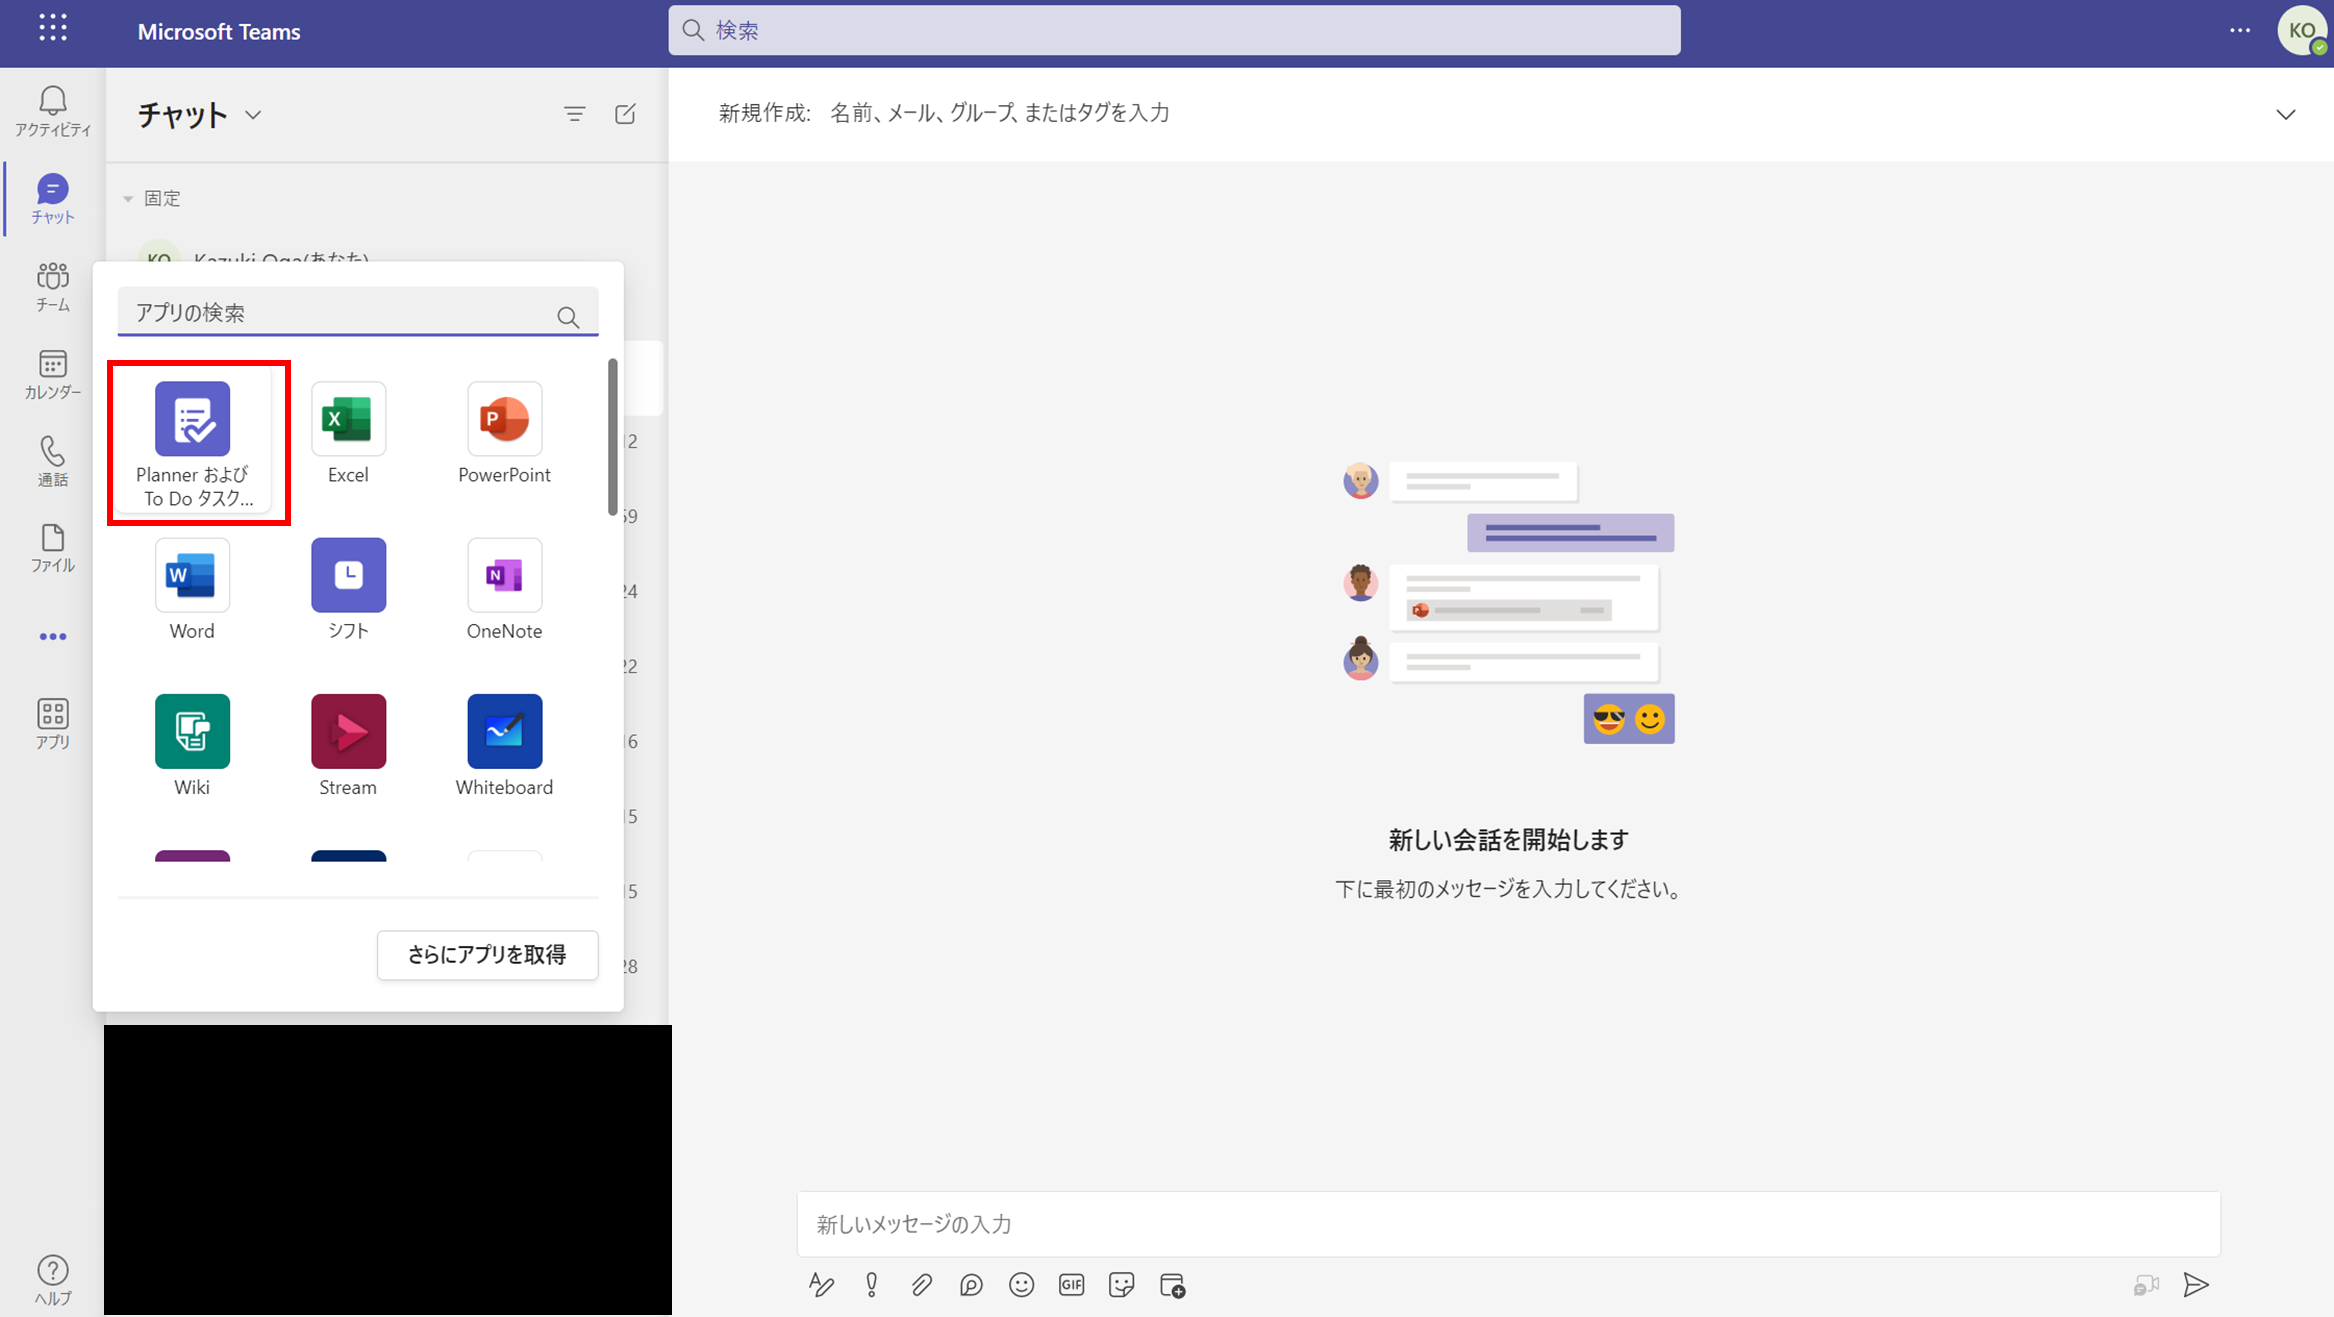Screen dimensions: 2334x1317
Task: Click the more apps ellipsis in sidebar
Action: pos(53,636)
